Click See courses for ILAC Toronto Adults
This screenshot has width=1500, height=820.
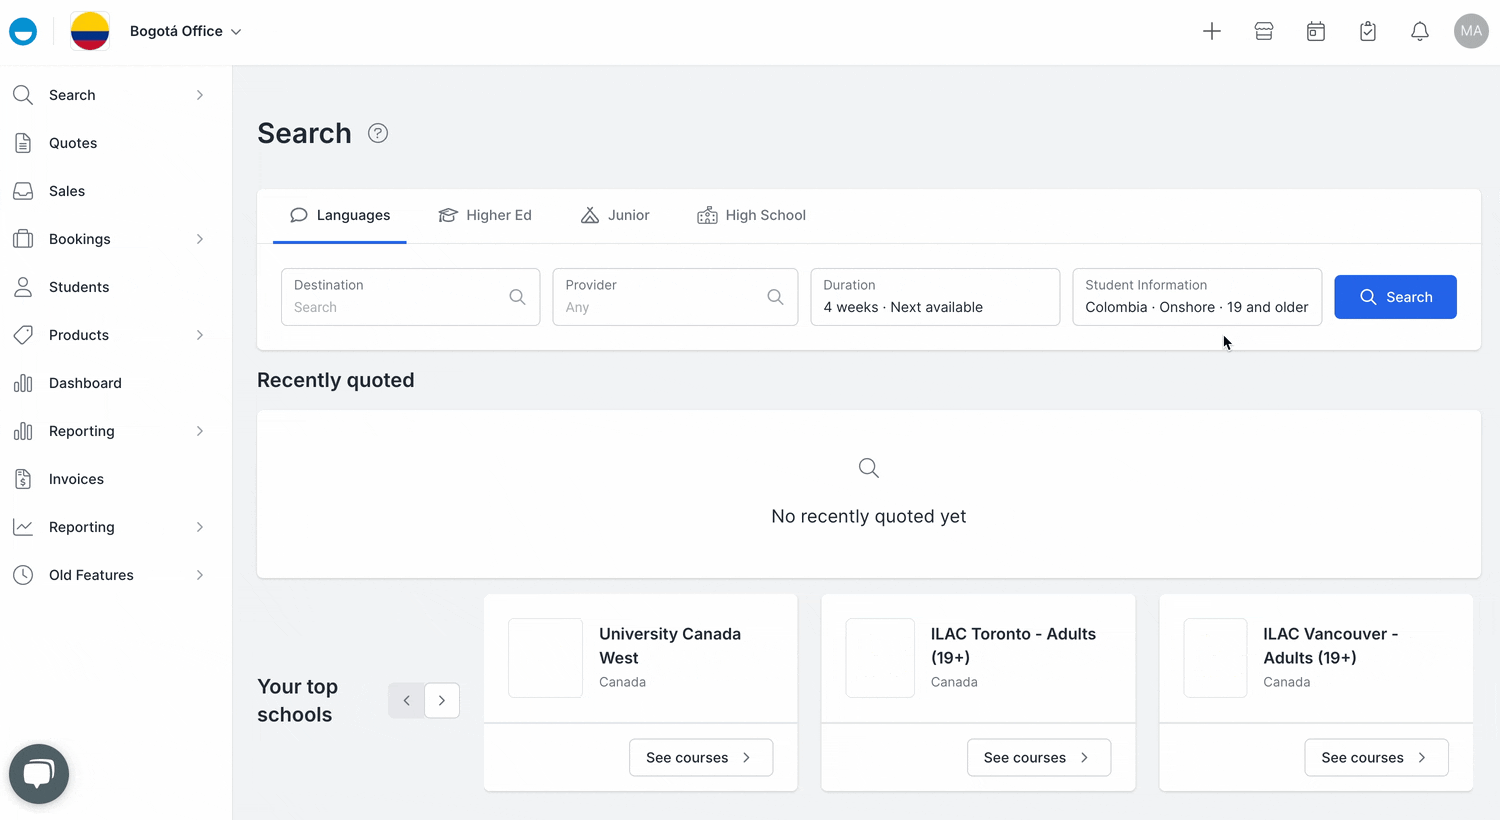coord(1038,757)
